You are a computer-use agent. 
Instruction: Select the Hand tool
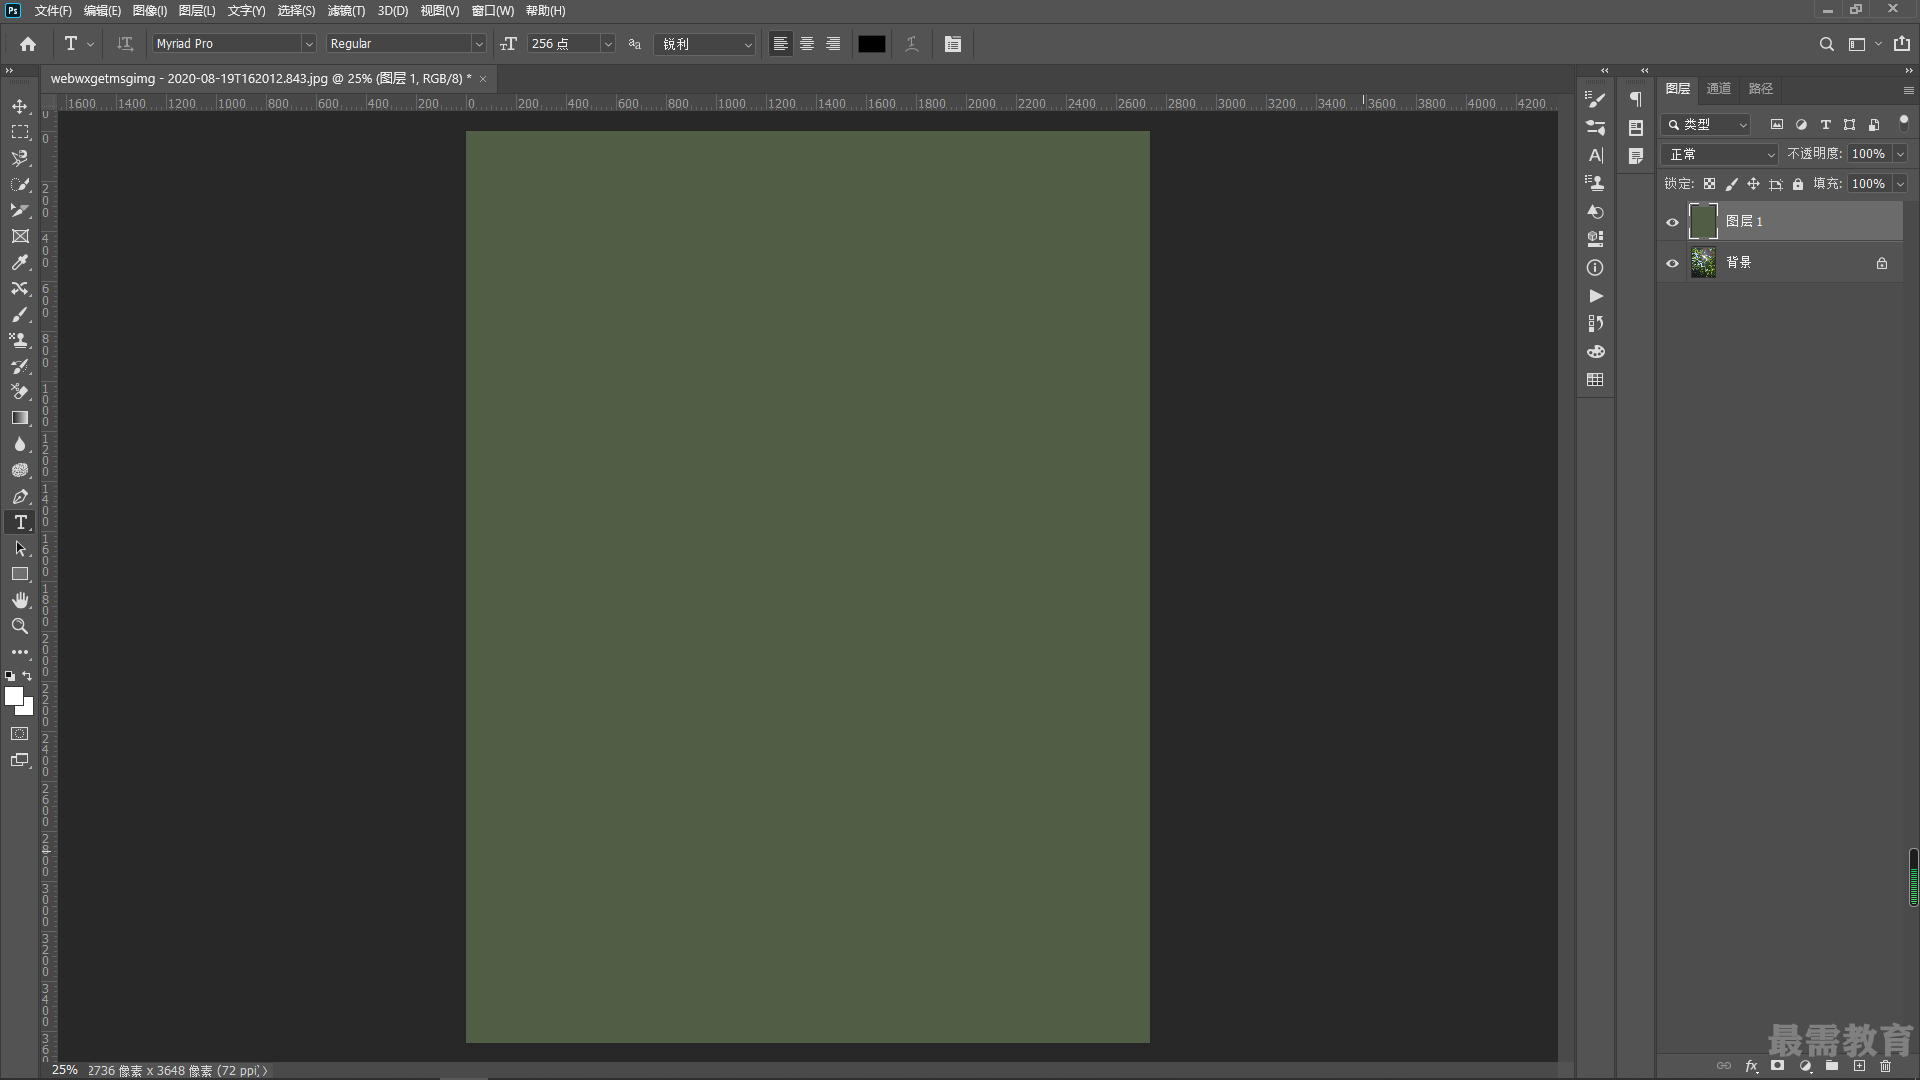20,600
